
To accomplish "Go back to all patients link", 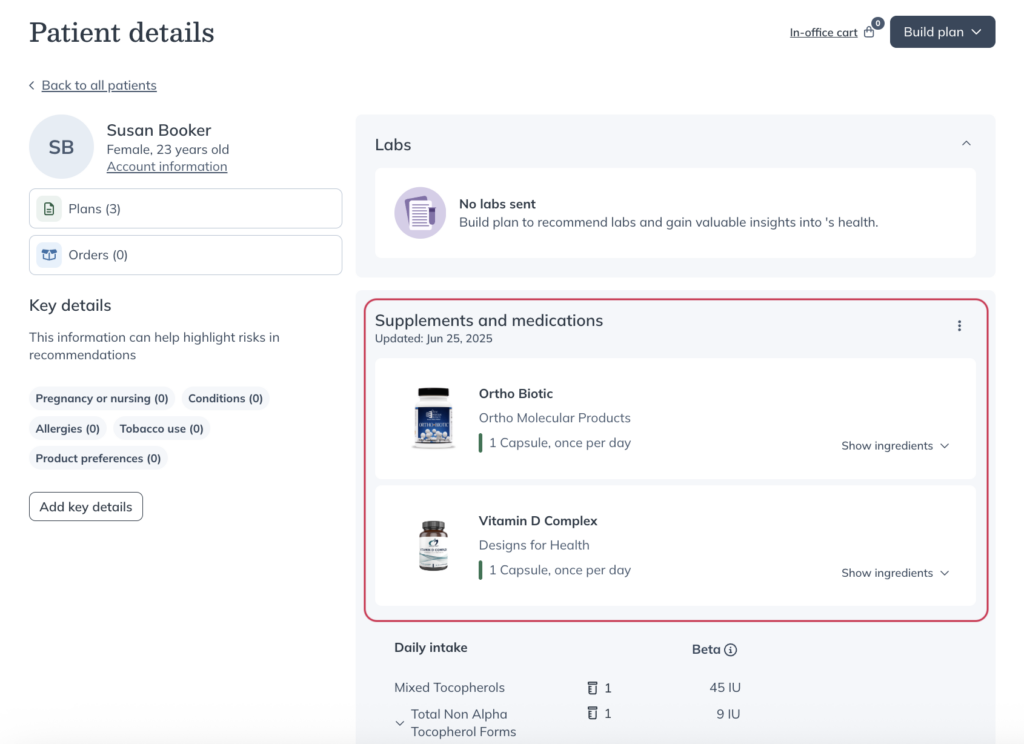I will (99, 86).
